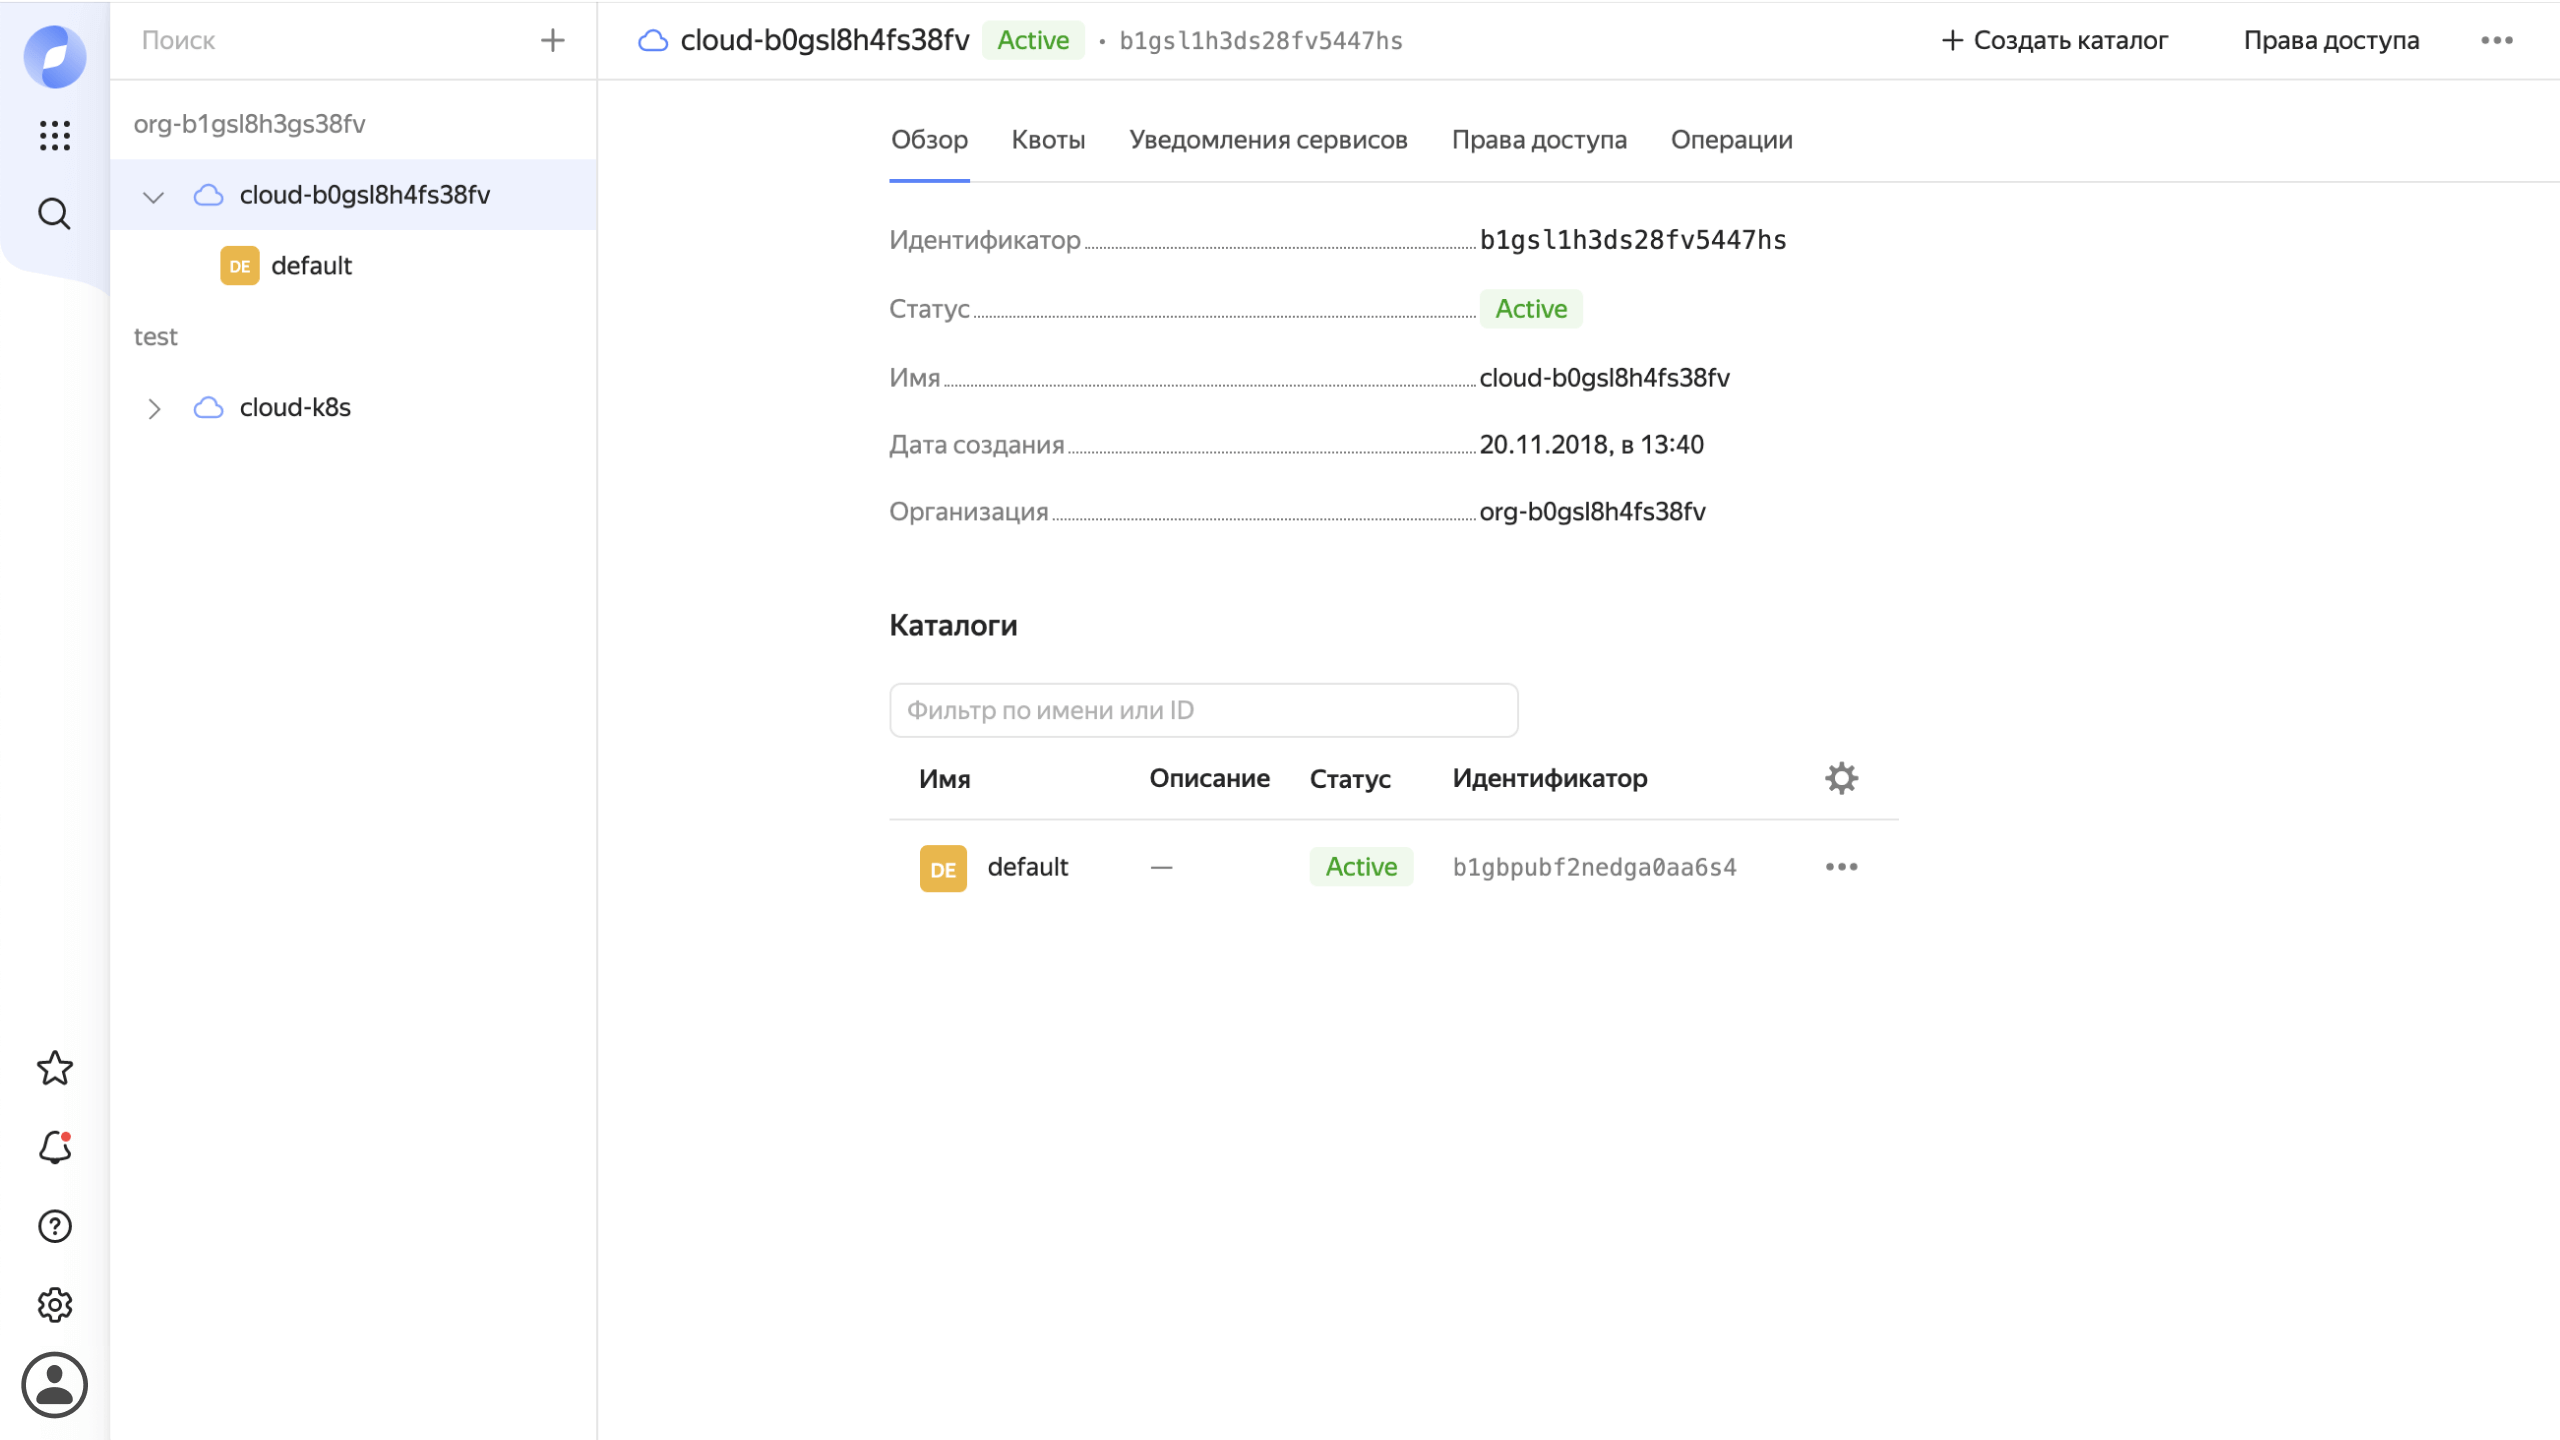The width and height of the screenshot is (2560, 1440).
Task: Select the Квоты tab
Action: coord(1048,139)
